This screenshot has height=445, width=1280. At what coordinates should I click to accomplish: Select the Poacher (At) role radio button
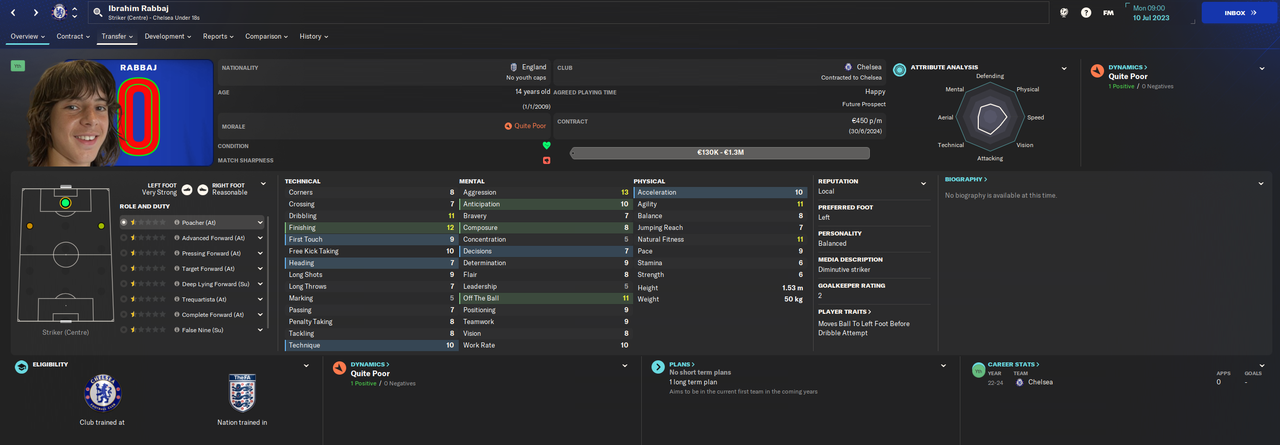(x=124, y=223)
